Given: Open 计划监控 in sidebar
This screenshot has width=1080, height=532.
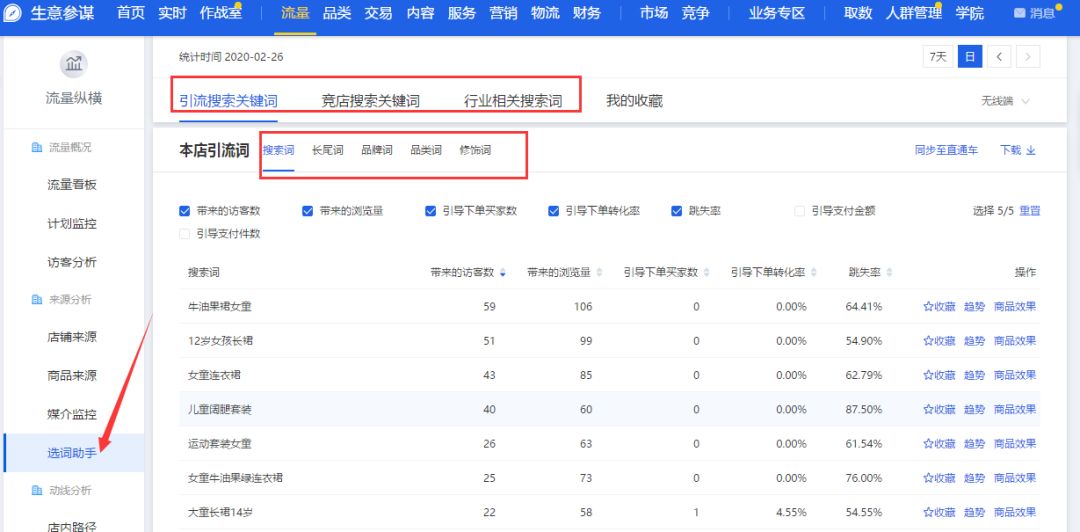Looking at the screenshot, I should click(x=72, y=223).
